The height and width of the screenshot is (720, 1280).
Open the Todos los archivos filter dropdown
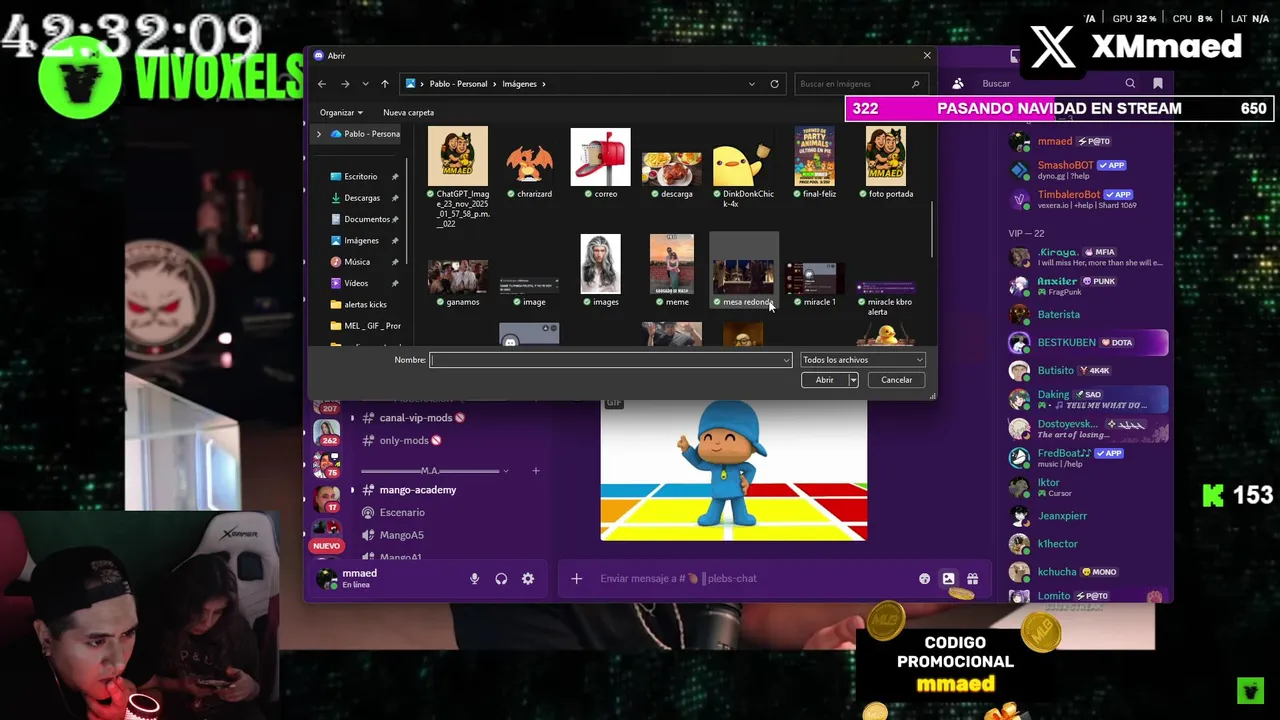[863, 360]
